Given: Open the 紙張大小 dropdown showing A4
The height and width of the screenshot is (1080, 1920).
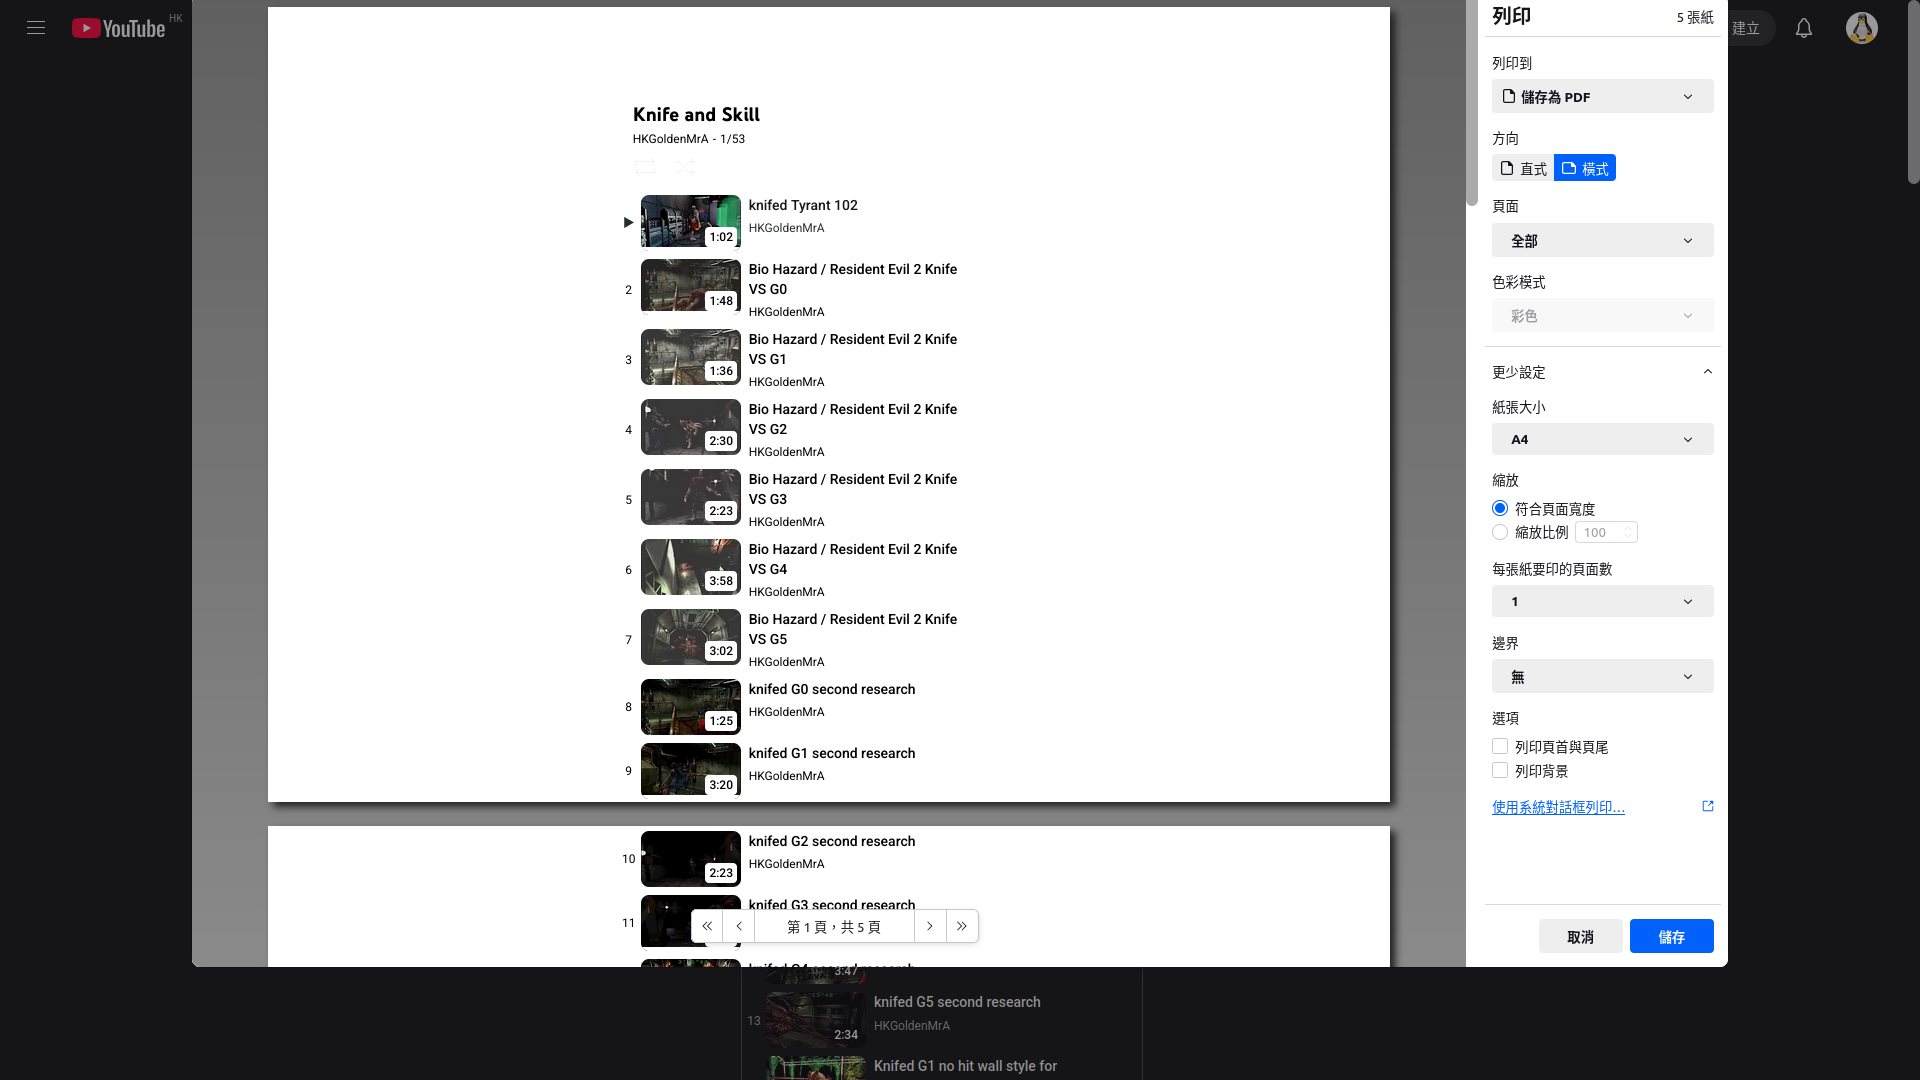Looking at the screenshot, I should (x=1603, y=439).
